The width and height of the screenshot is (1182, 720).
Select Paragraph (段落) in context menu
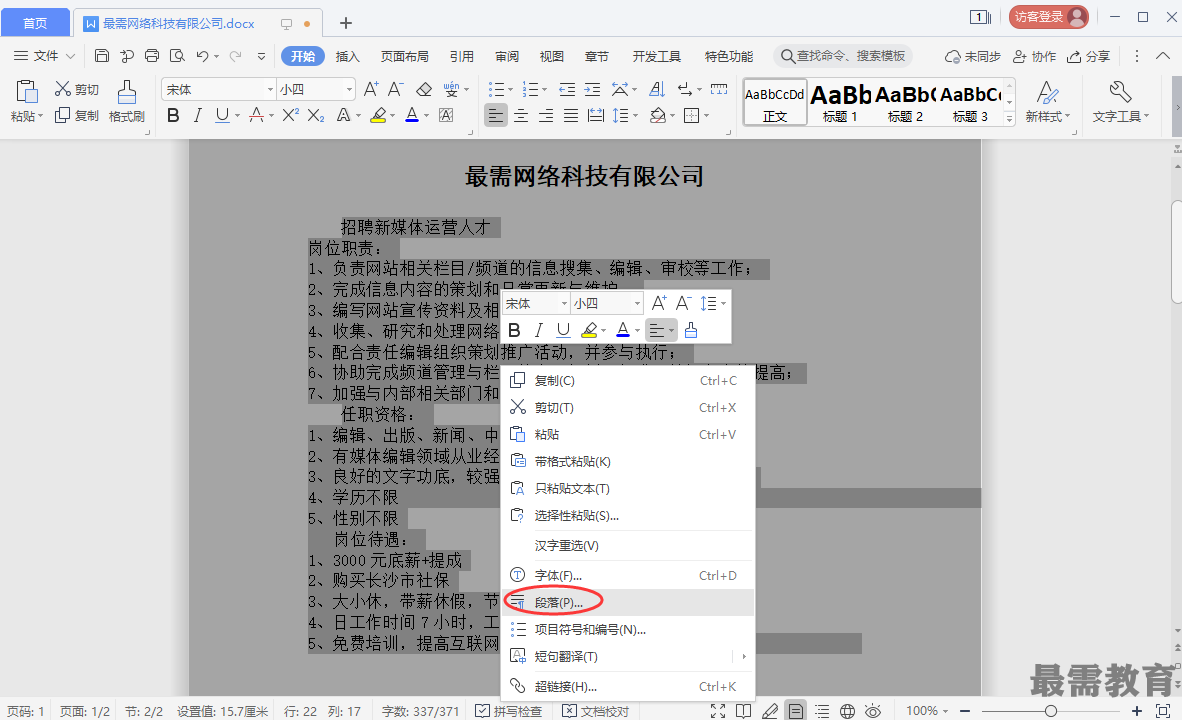coord(628,602)
